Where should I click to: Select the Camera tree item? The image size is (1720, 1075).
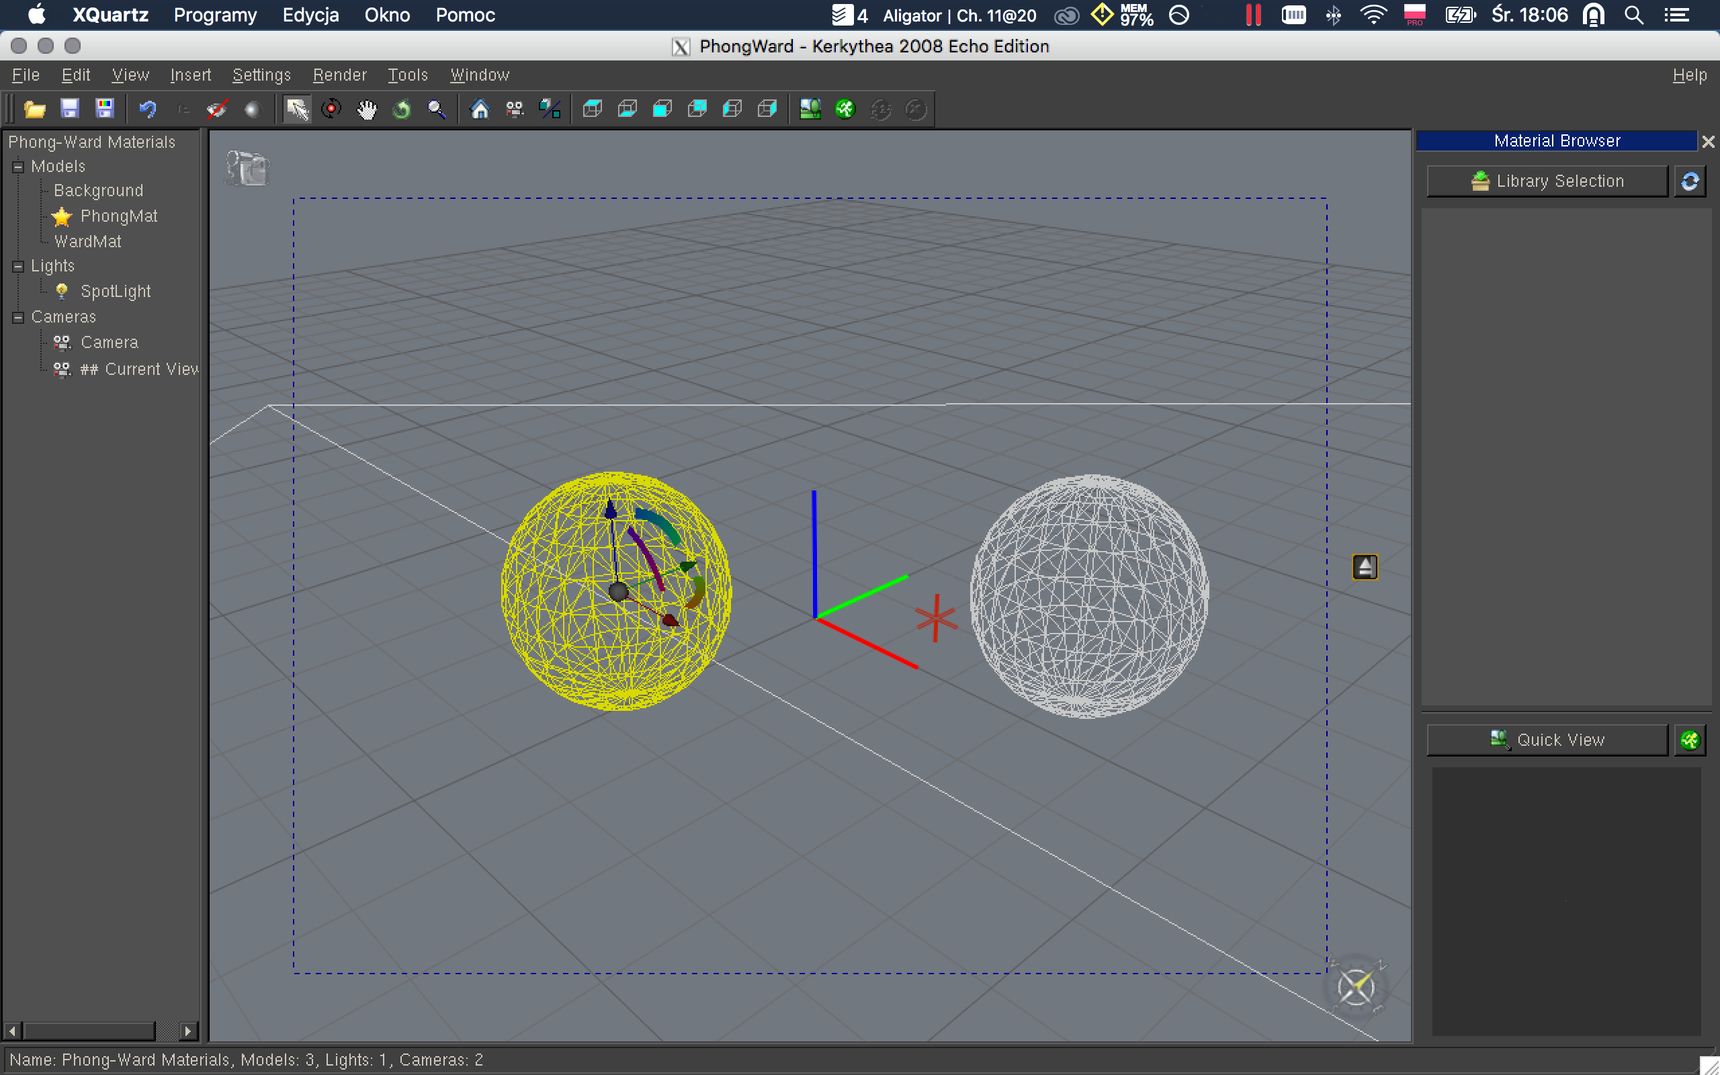[109, 342]
